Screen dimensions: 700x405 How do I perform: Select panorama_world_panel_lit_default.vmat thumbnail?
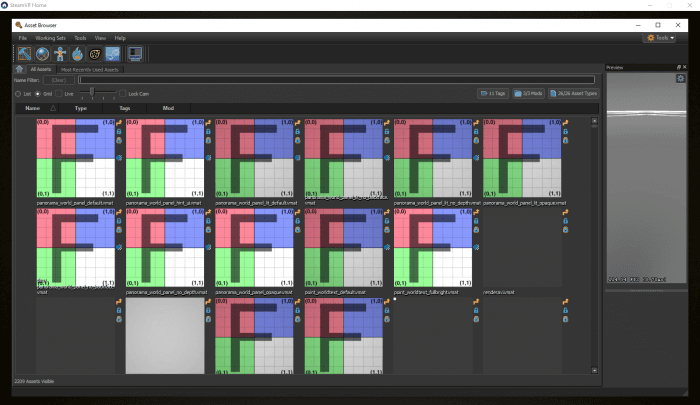point(254,158)
